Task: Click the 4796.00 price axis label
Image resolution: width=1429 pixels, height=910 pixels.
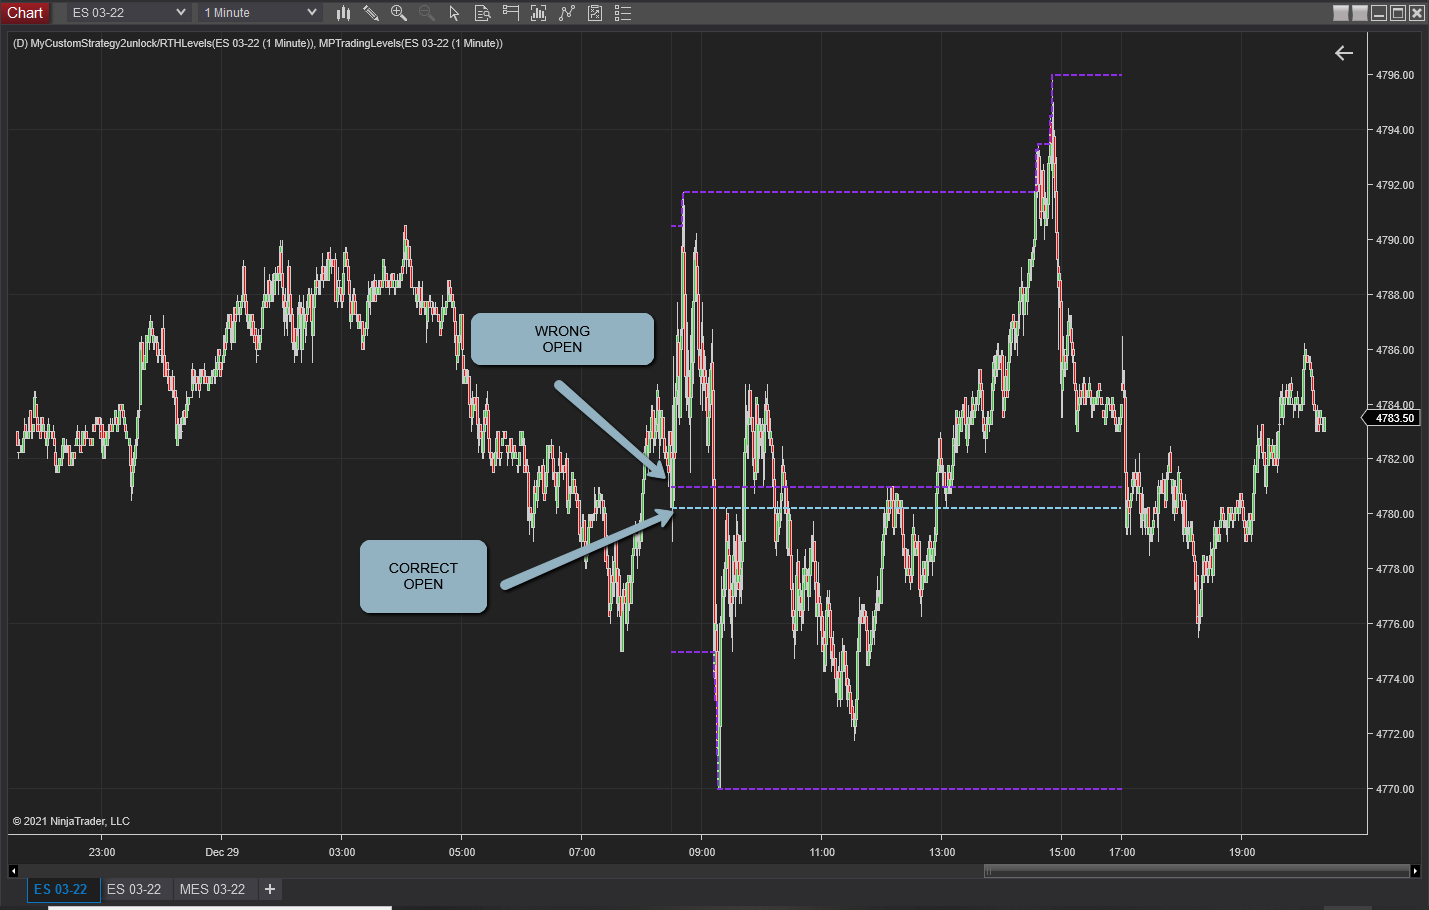Action: (x=1395, y=75)
